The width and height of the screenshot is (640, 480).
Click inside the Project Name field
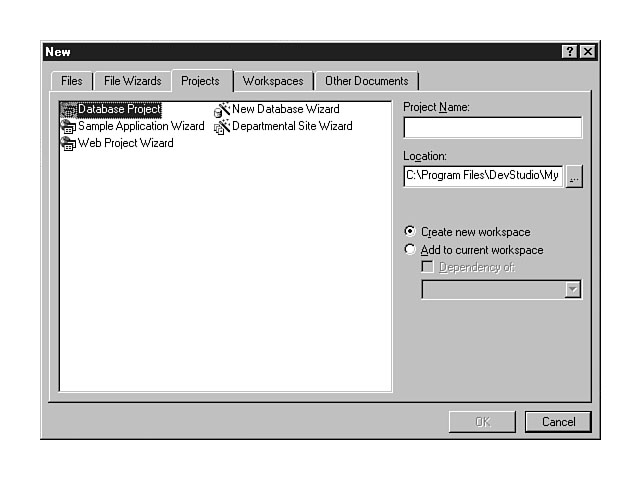pyautogui.click(x=492, y=127)
